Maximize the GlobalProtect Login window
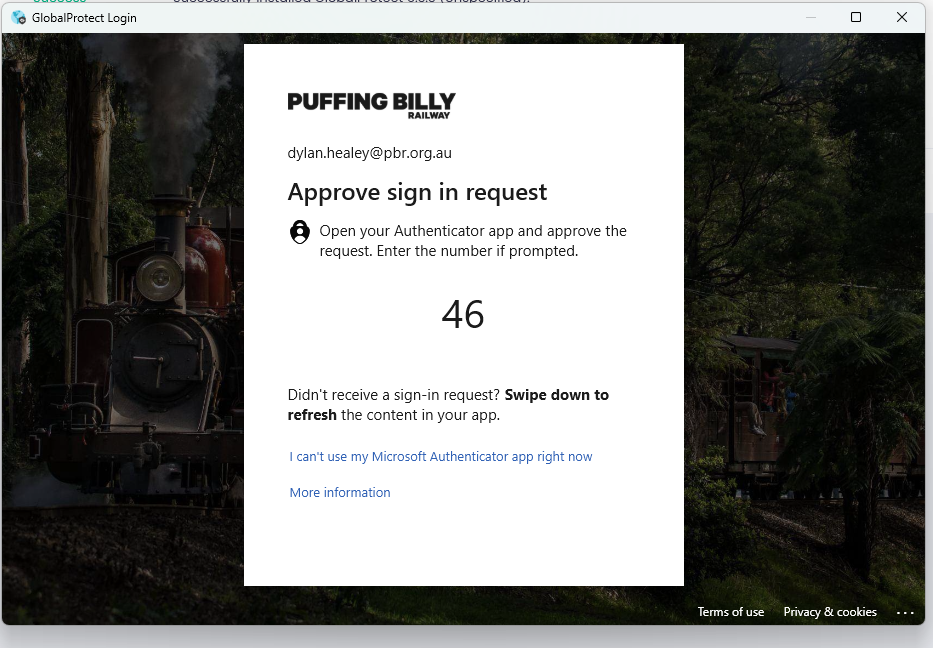 (856, 17)
